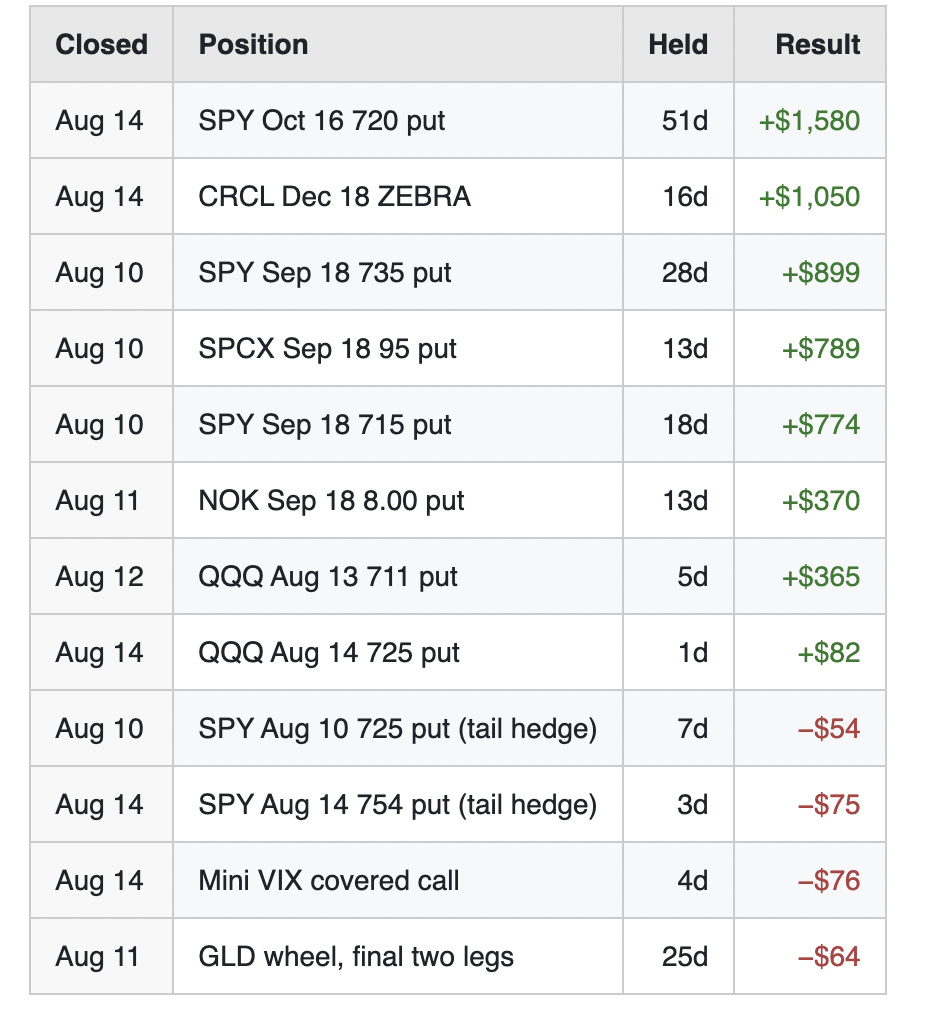Select the "–$75" loss value

(x=829, y=804)
